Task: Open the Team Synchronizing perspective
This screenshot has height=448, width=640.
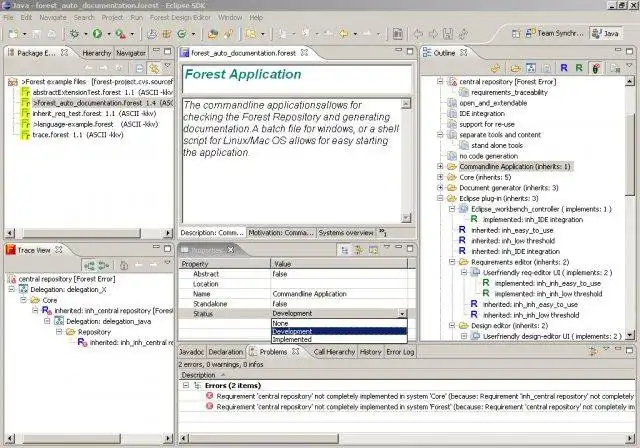Action: [554, 33]
